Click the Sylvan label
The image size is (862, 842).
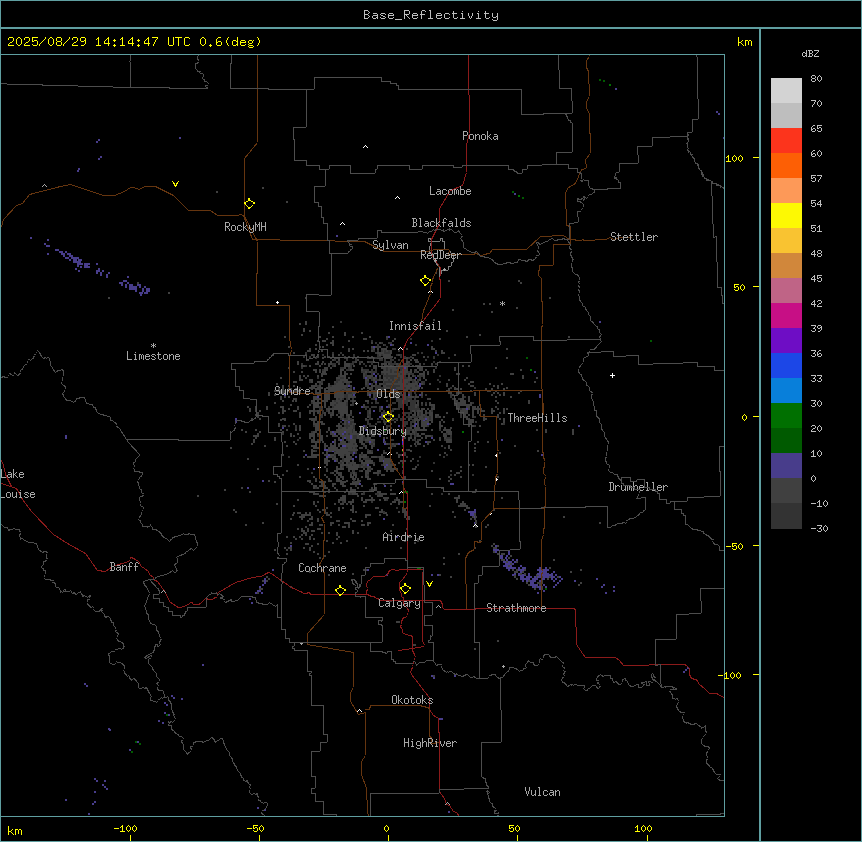click(x=390, y=245)
